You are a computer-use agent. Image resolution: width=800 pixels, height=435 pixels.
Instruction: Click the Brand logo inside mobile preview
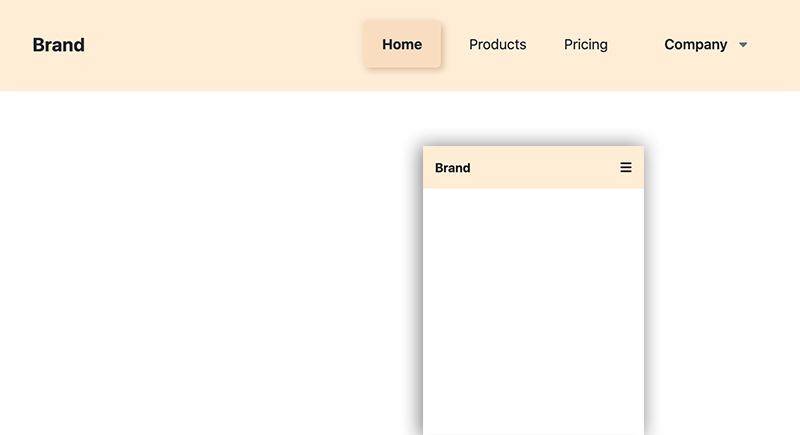coord(453,168)
